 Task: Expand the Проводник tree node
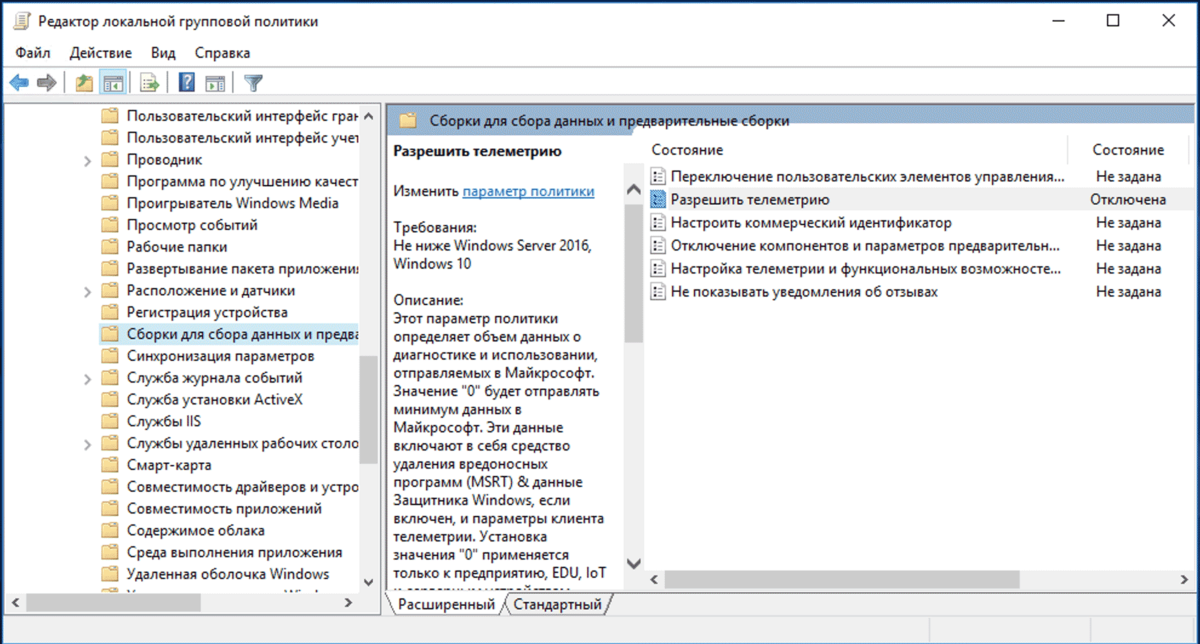88,158
